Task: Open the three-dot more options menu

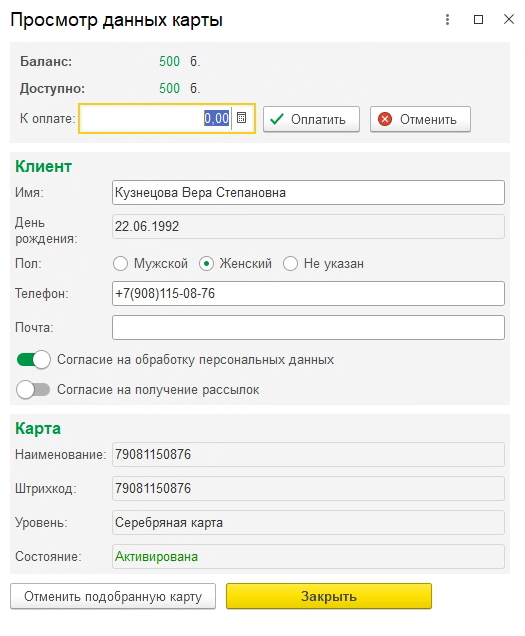Action: (x=447, y=19)
